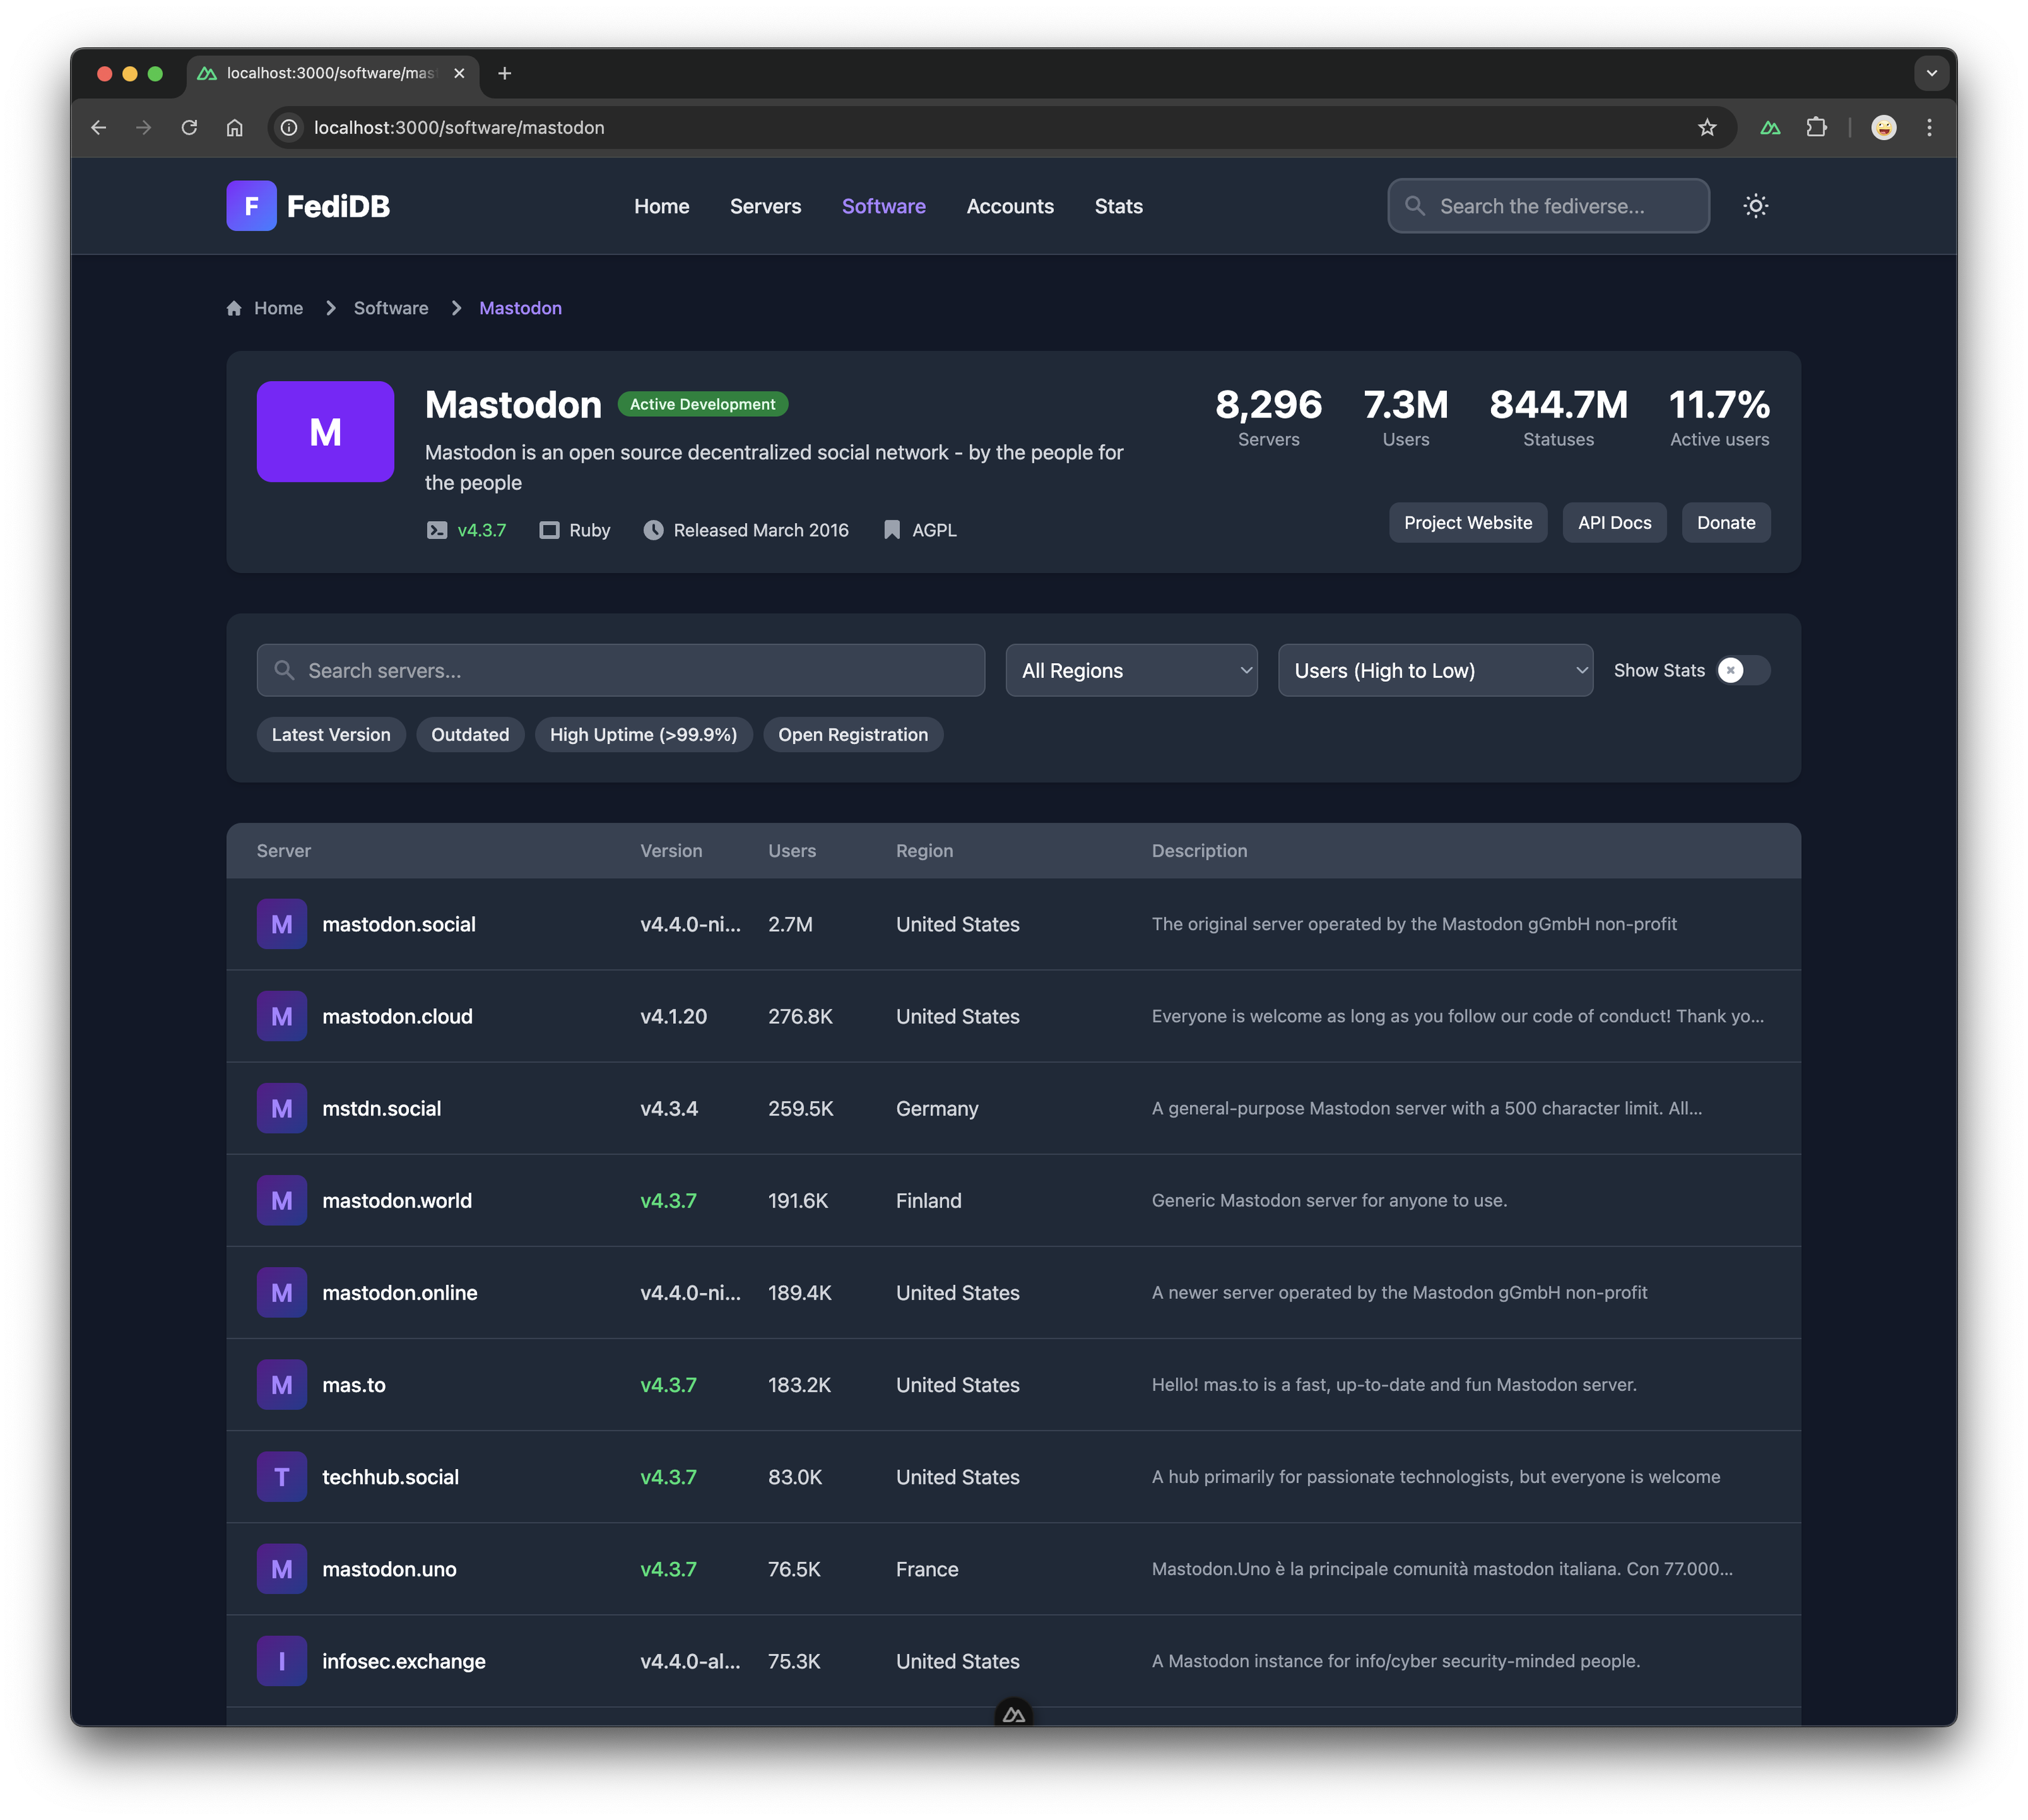Click the browser address bar URL
2028x1820 pixels.
(x=459, y=127)
